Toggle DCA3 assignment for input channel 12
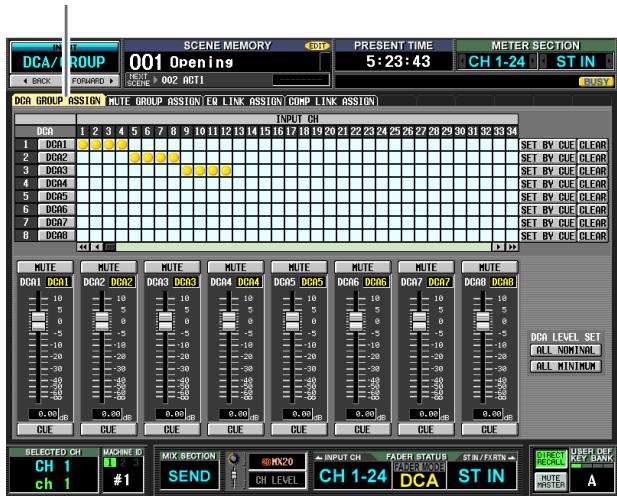The image size is (617, 496). tap(226, 171)
